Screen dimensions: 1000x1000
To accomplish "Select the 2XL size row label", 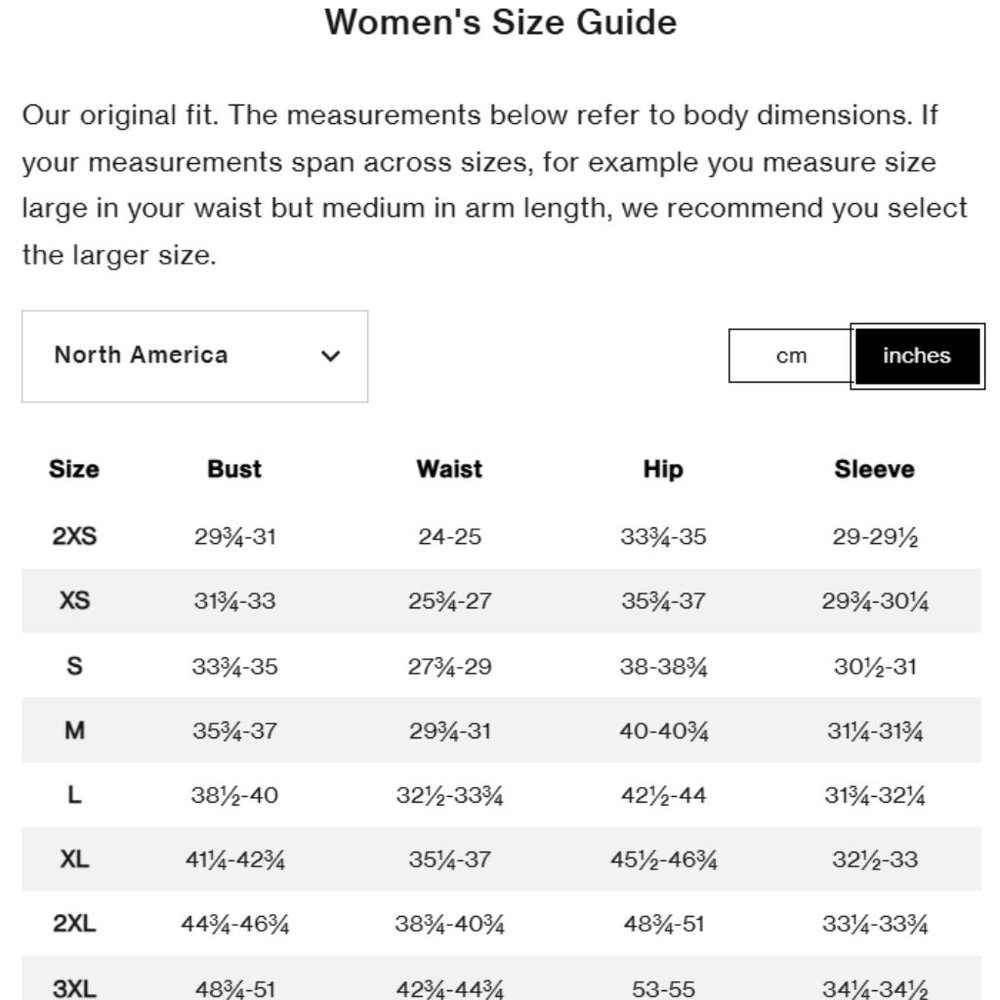I will coord(74,923).
